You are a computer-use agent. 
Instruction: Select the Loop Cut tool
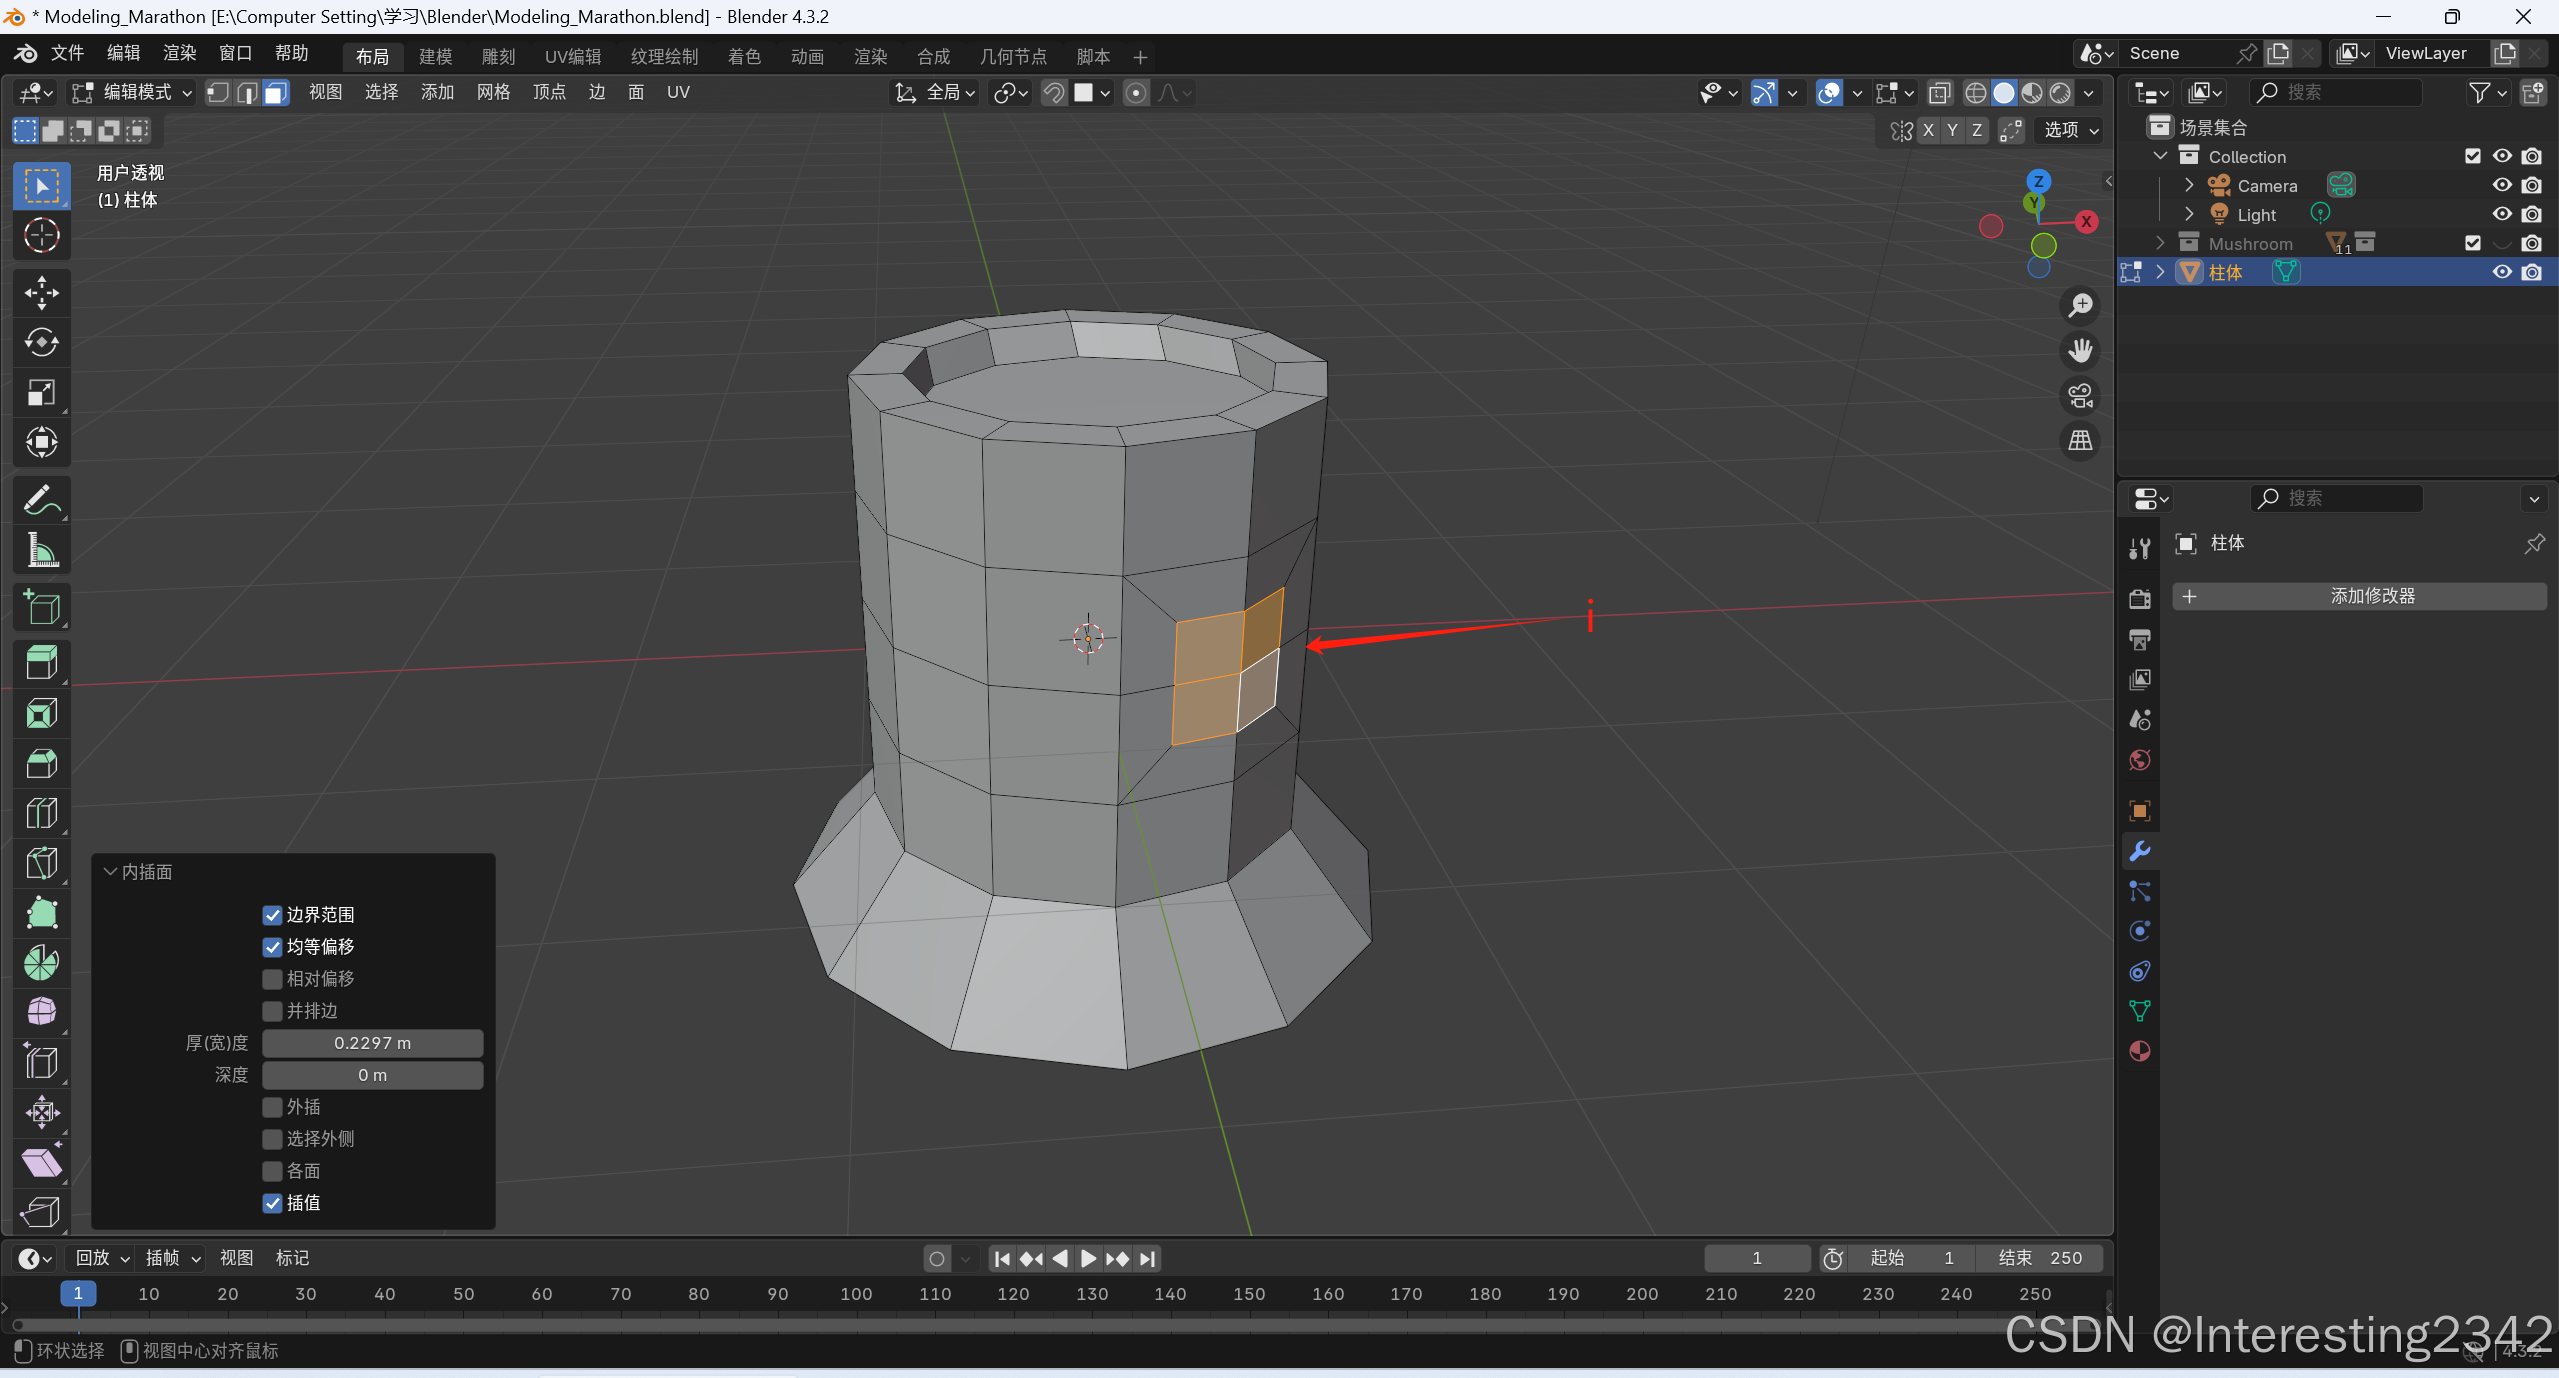pyautogui.click(x=41, y=813)
